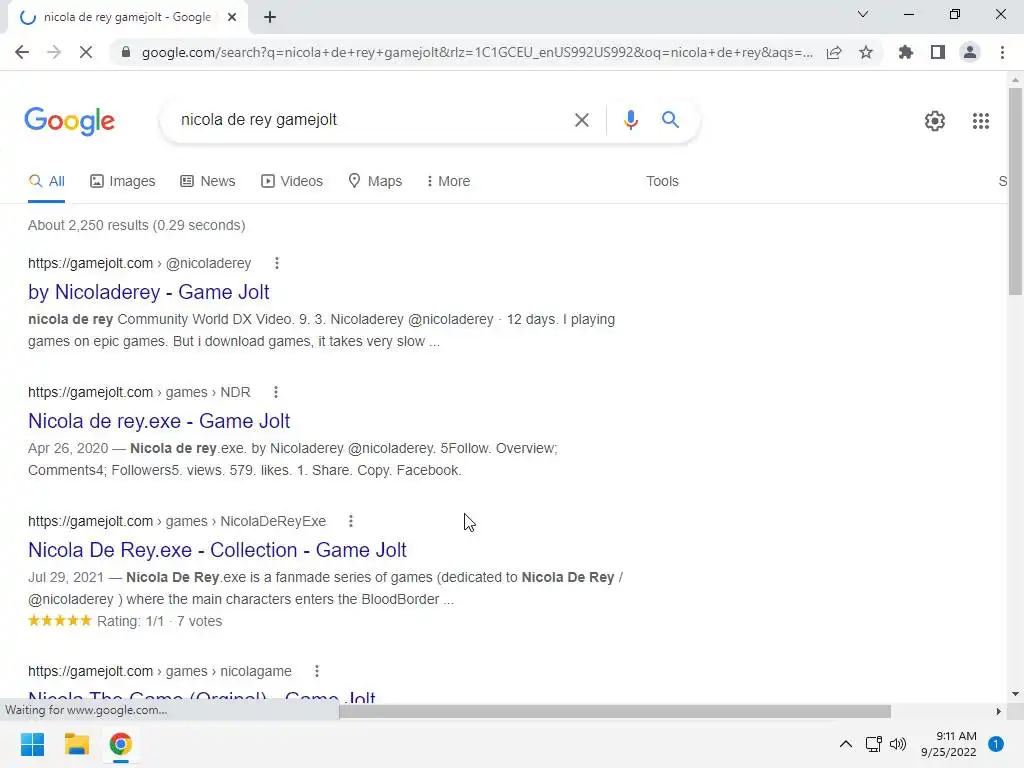This screenshot has height=768, width=1024.
Task: Open the Google apps grid
Action: (980, 121)
